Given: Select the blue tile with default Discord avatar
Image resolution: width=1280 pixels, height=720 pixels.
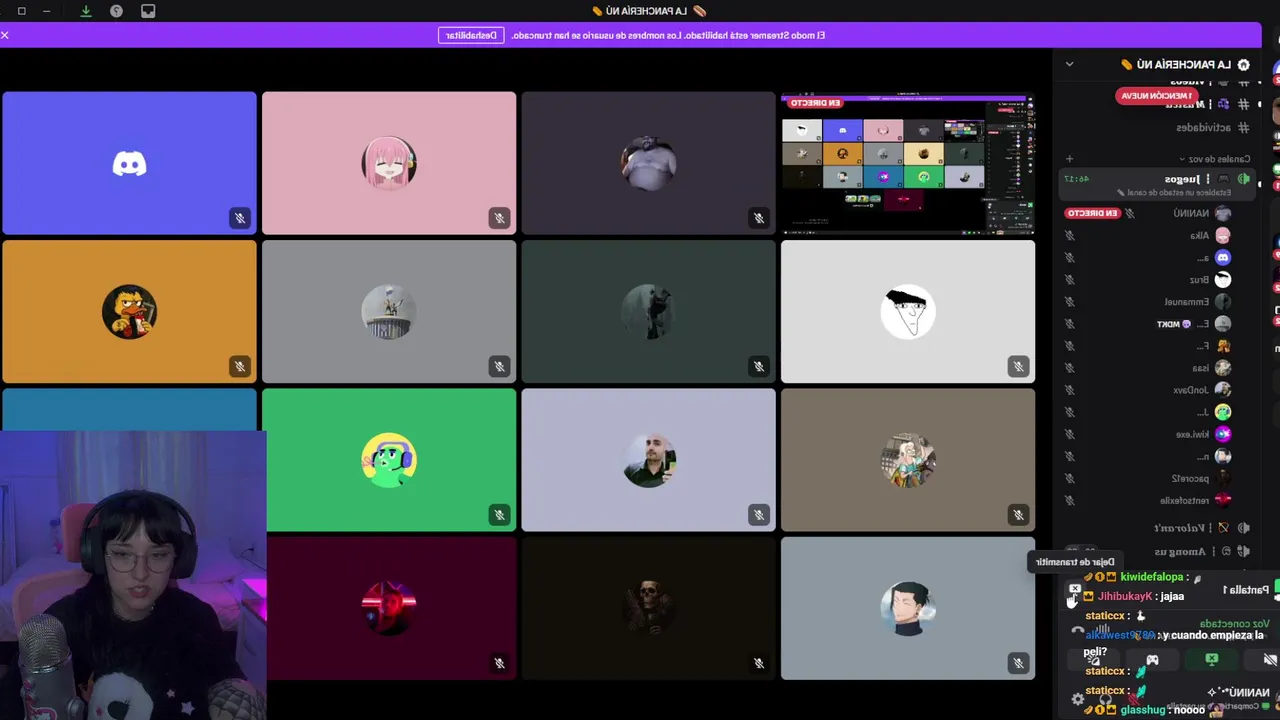Looking at the screenshot, I should [129, 163].
